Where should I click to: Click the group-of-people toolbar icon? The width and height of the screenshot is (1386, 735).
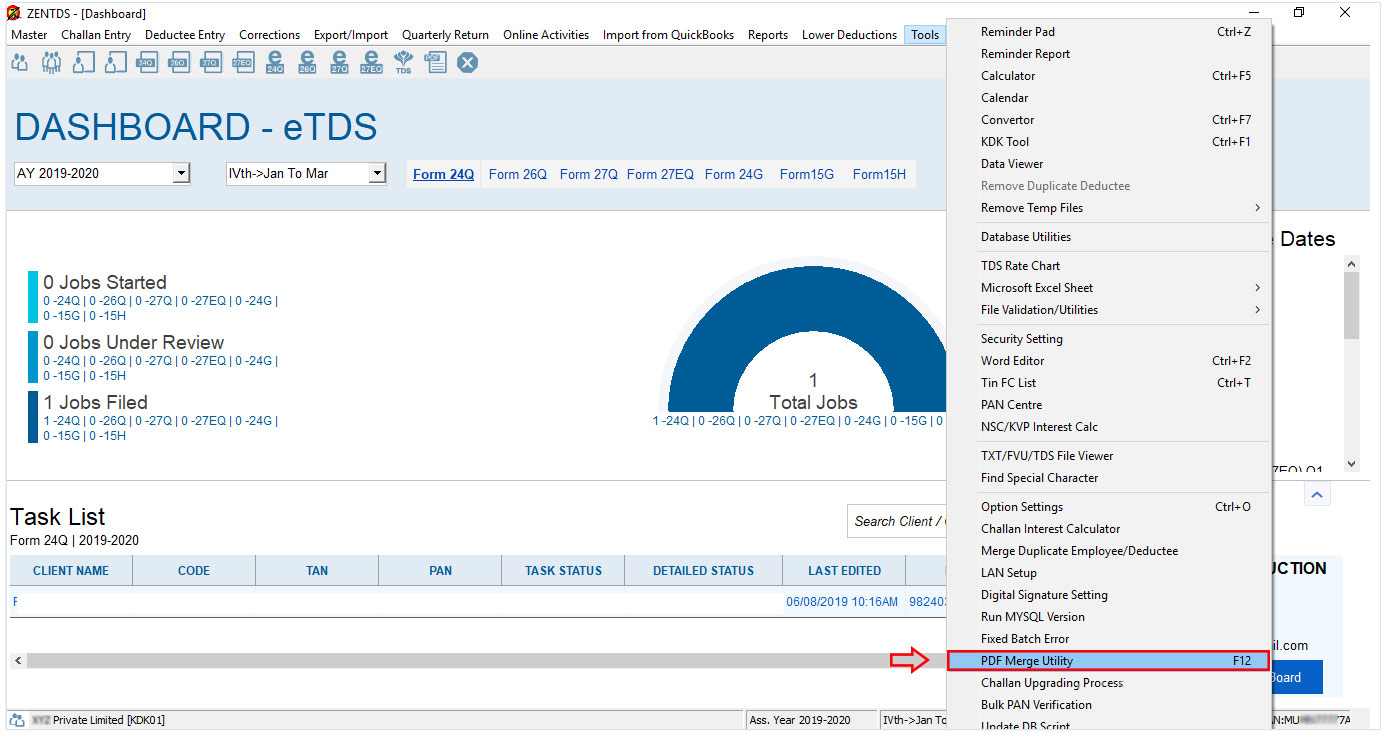click(51, 62)
